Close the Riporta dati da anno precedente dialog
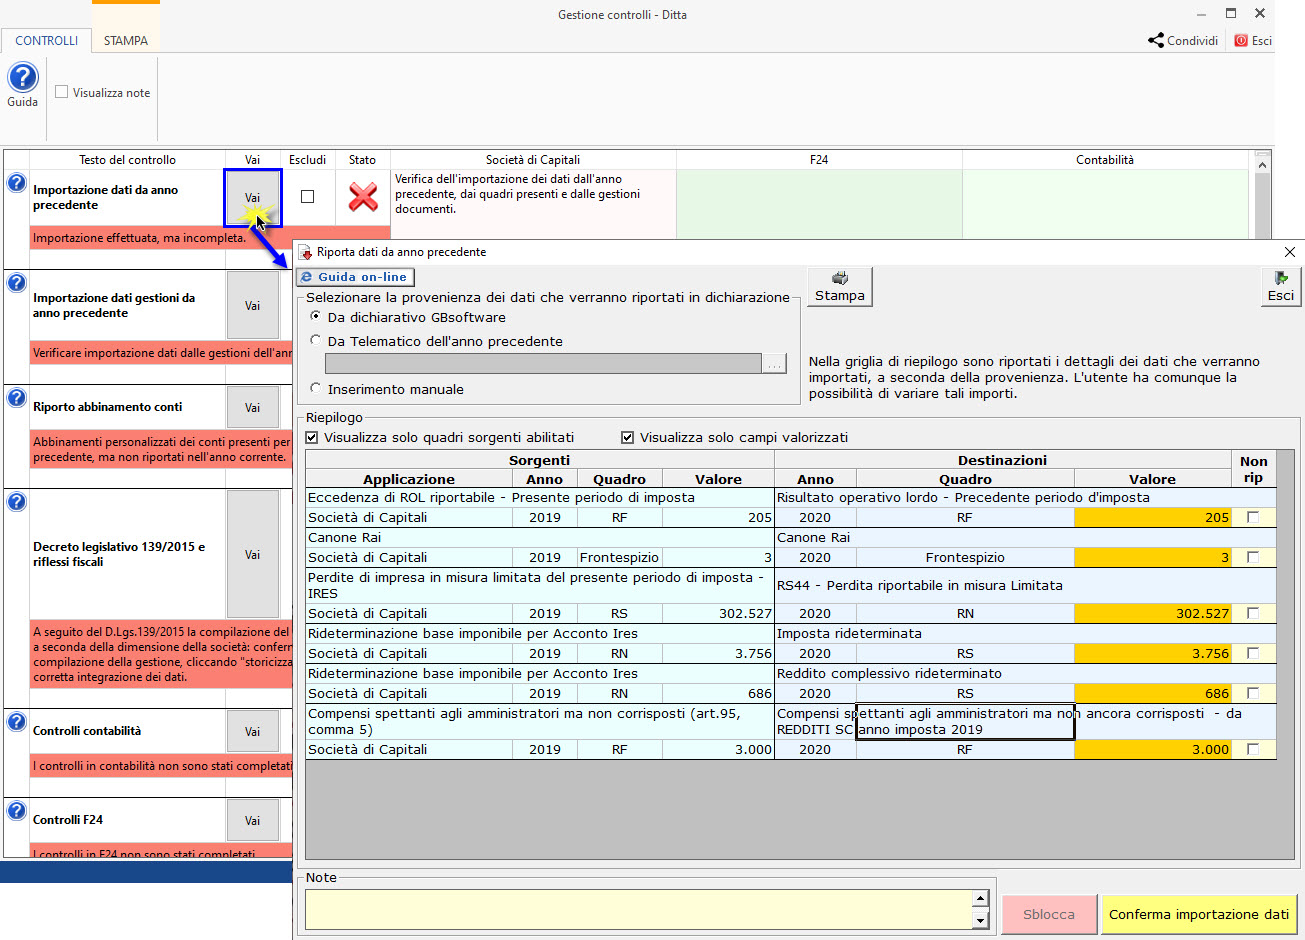This screenshot has width=1305, height=940. [1290, 252]
